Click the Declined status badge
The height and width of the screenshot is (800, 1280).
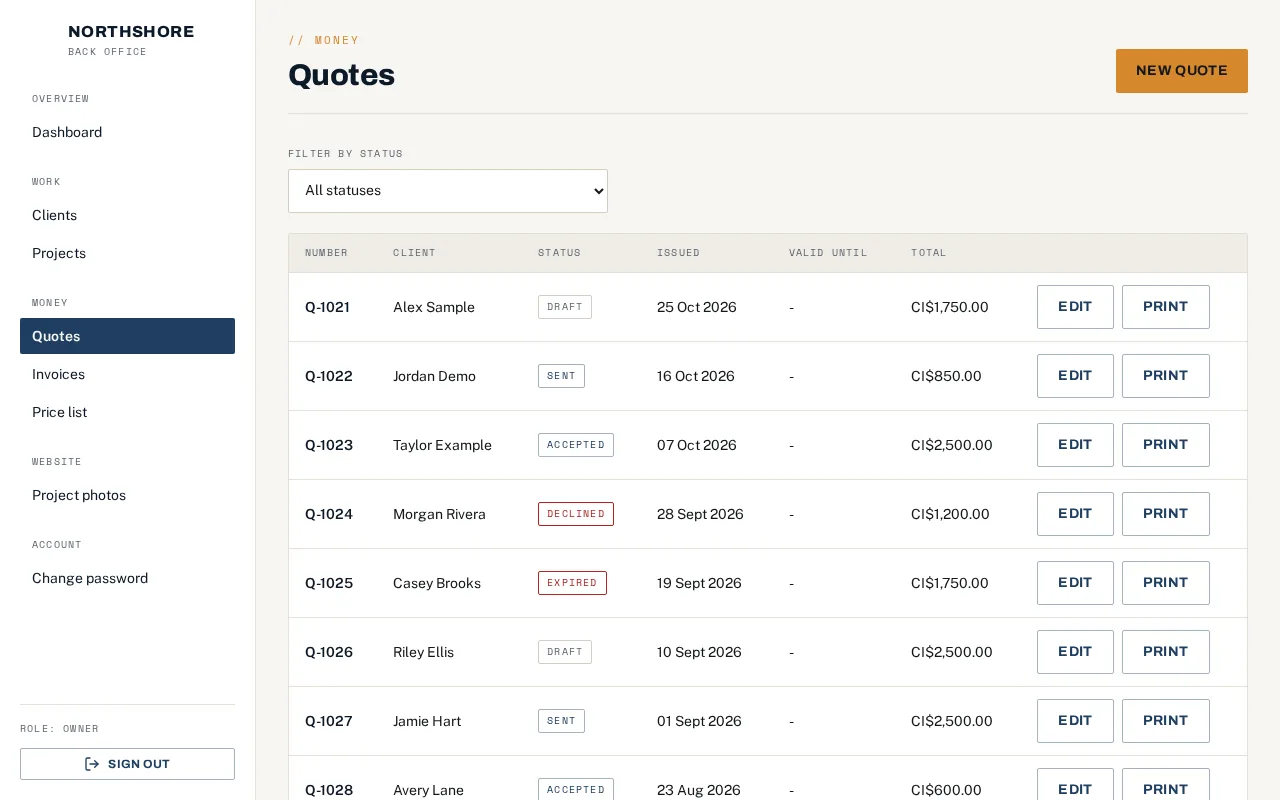[x=576, y=514]
